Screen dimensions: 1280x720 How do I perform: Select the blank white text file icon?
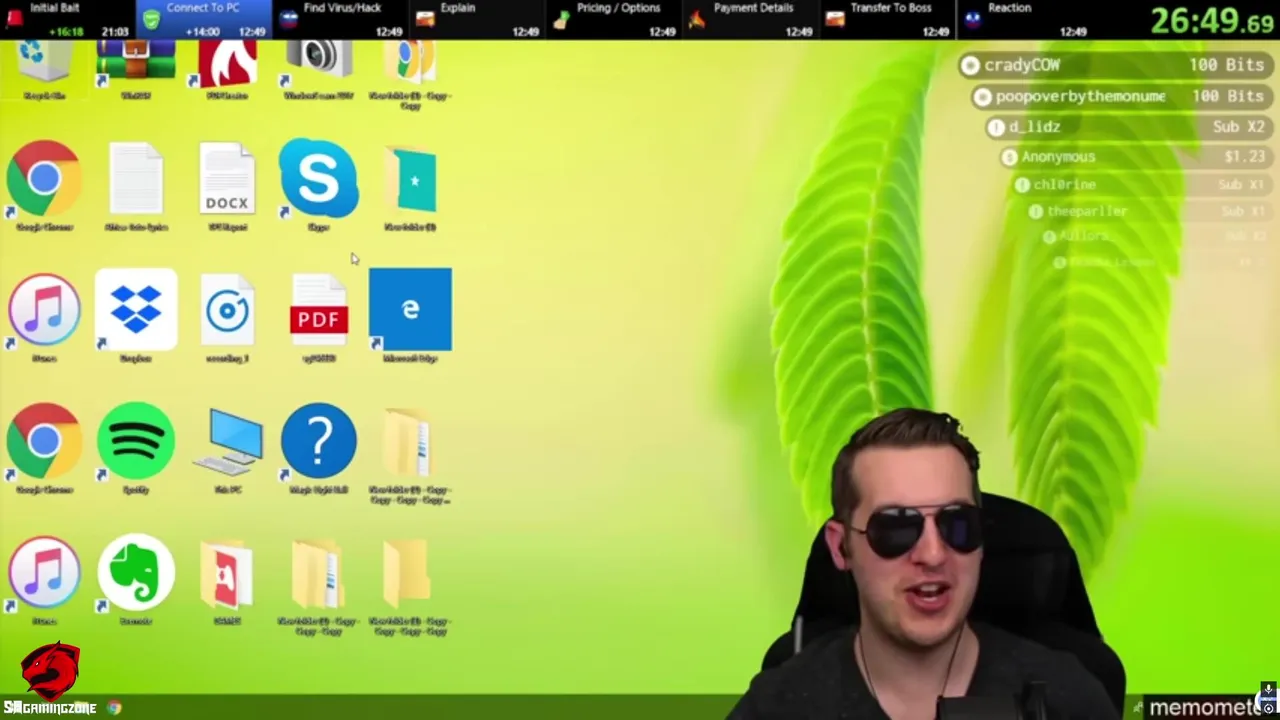pos(136,186)
